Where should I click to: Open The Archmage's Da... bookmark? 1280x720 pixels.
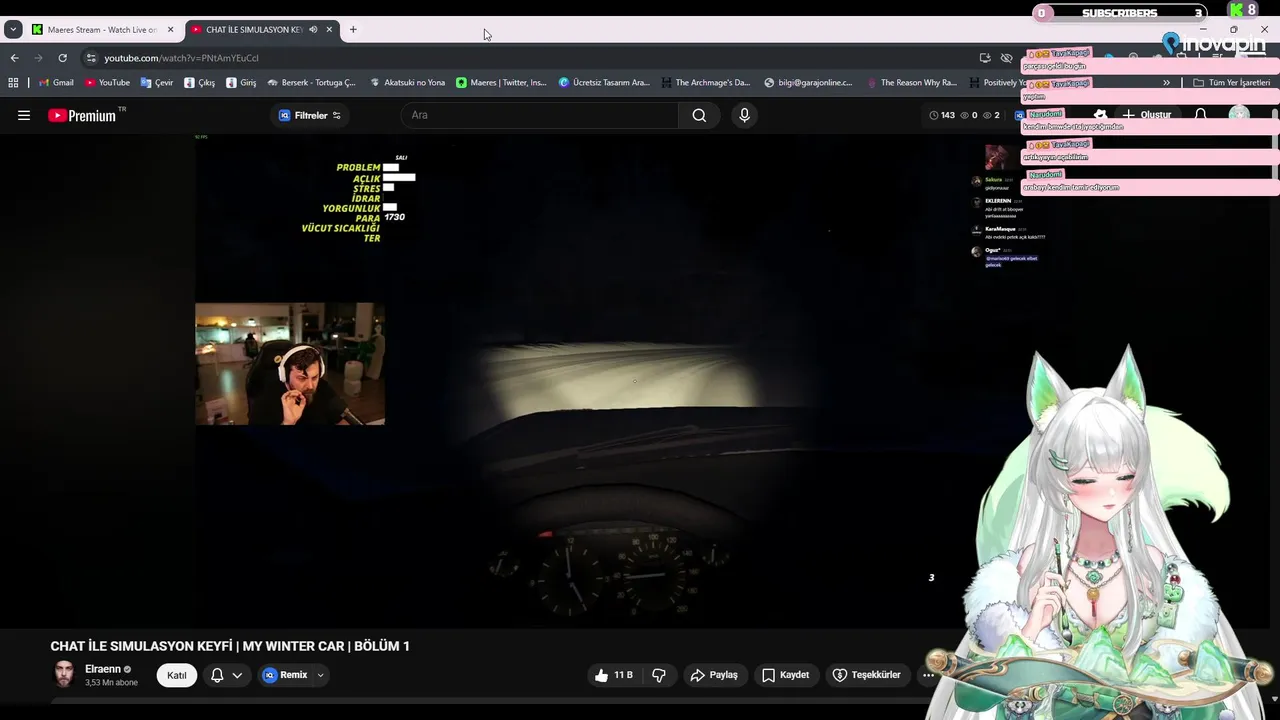(705, 83)
